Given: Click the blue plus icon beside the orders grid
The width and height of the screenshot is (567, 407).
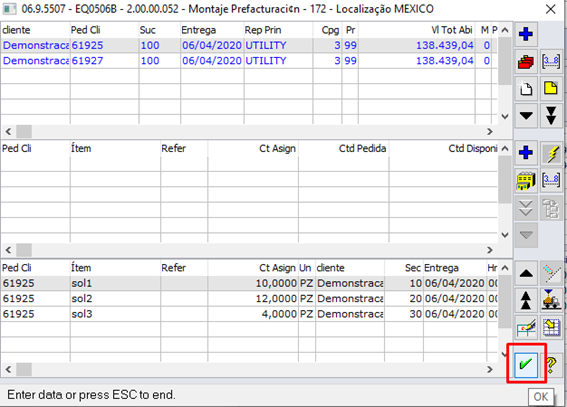Looking at the screenshot, I should coord(526,34).
